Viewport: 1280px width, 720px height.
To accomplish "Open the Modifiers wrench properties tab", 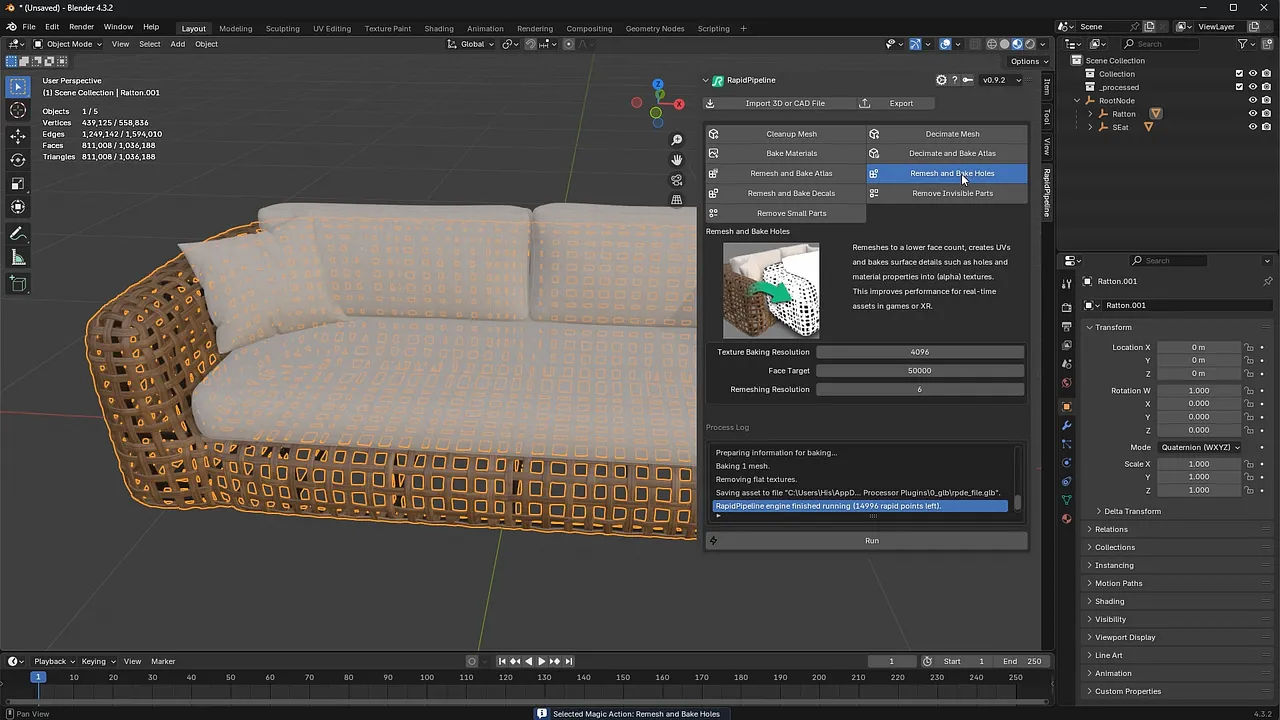I will (1066, 426).
